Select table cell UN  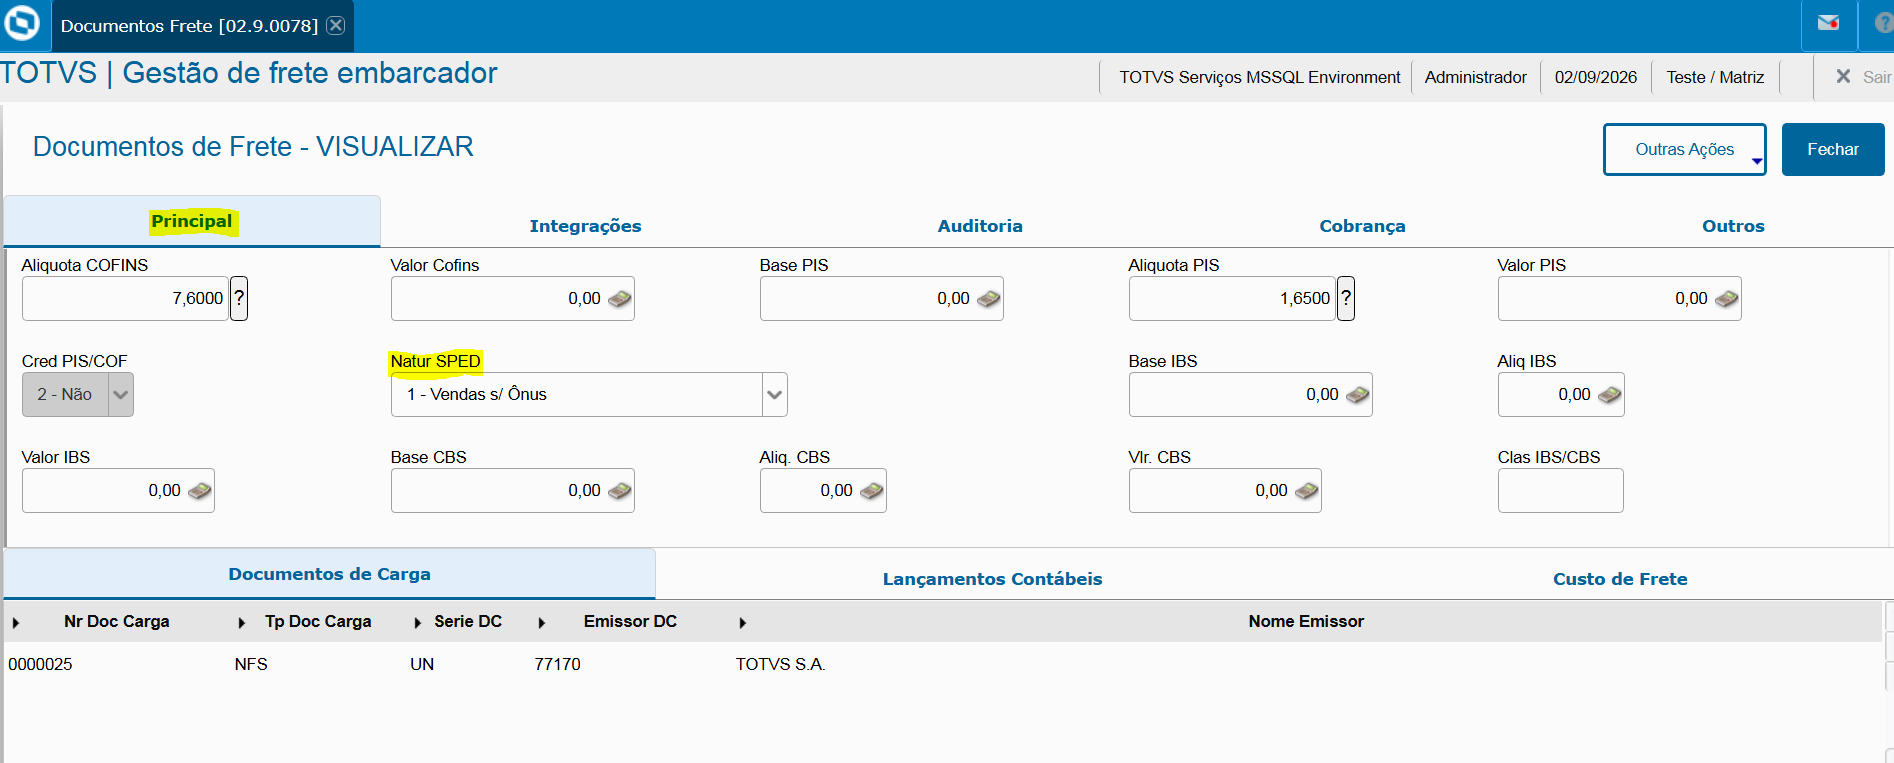422,664
